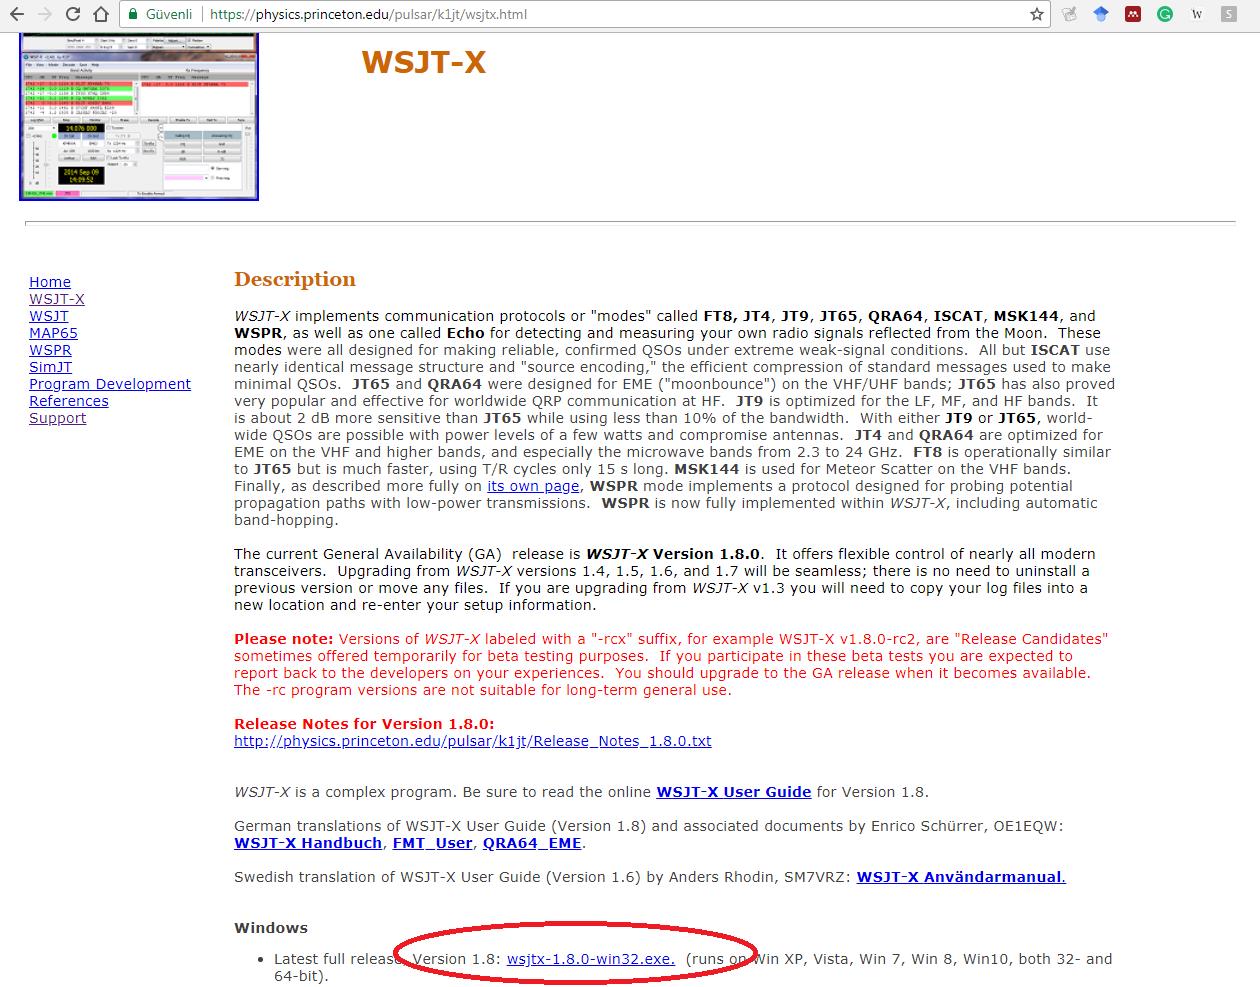Click the pen-and-bird extension icon
The image size is (1260, 987).
click(x=1070, y=14)
